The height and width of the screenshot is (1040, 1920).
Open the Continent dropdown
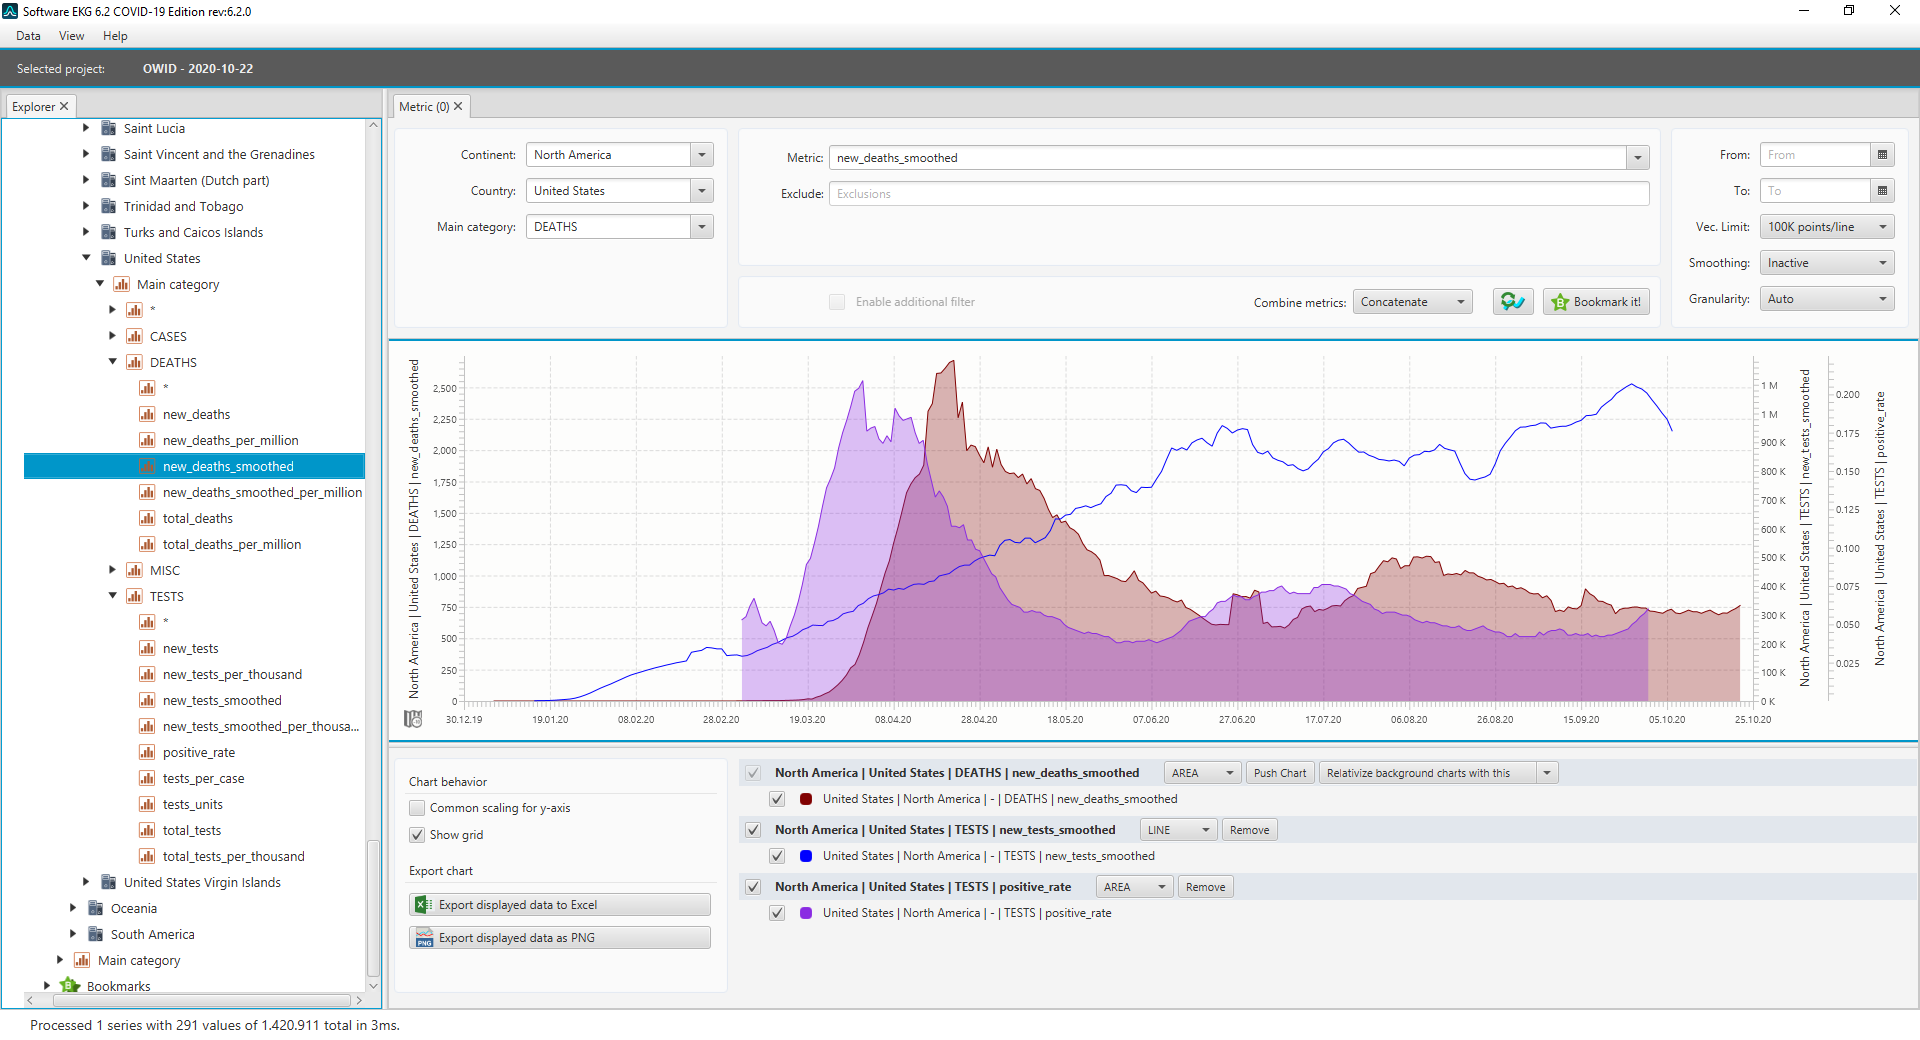[702, 155]
